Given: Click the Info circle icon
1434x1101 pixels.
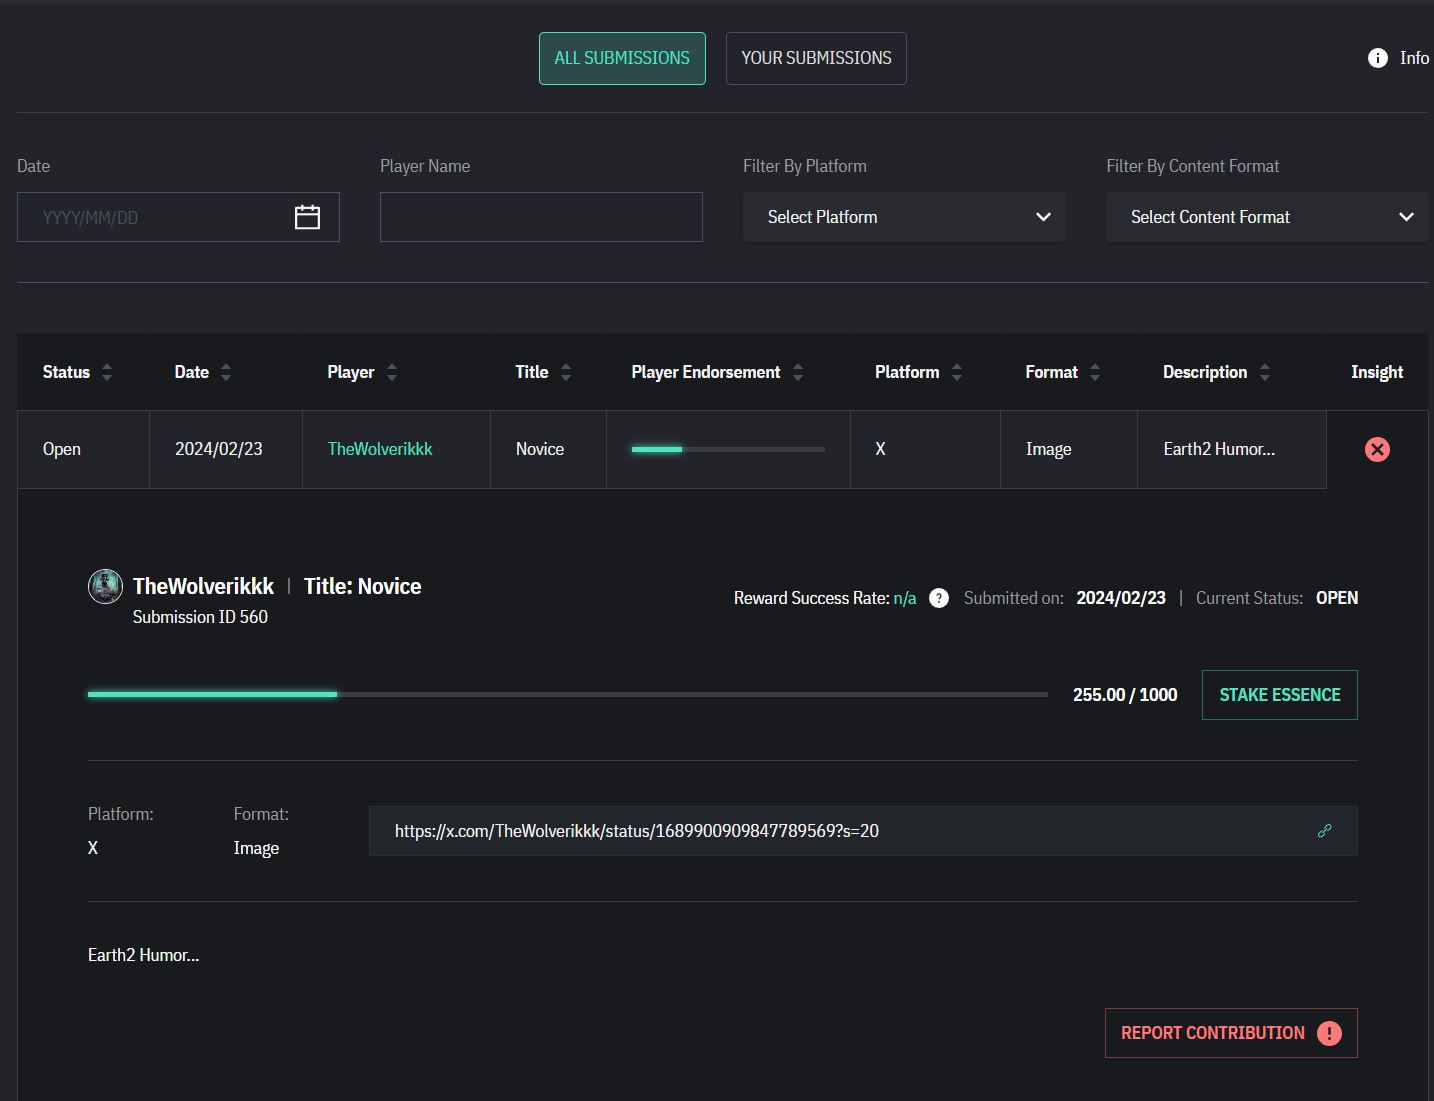Looking at the screenshot, I should (1377, 58).
